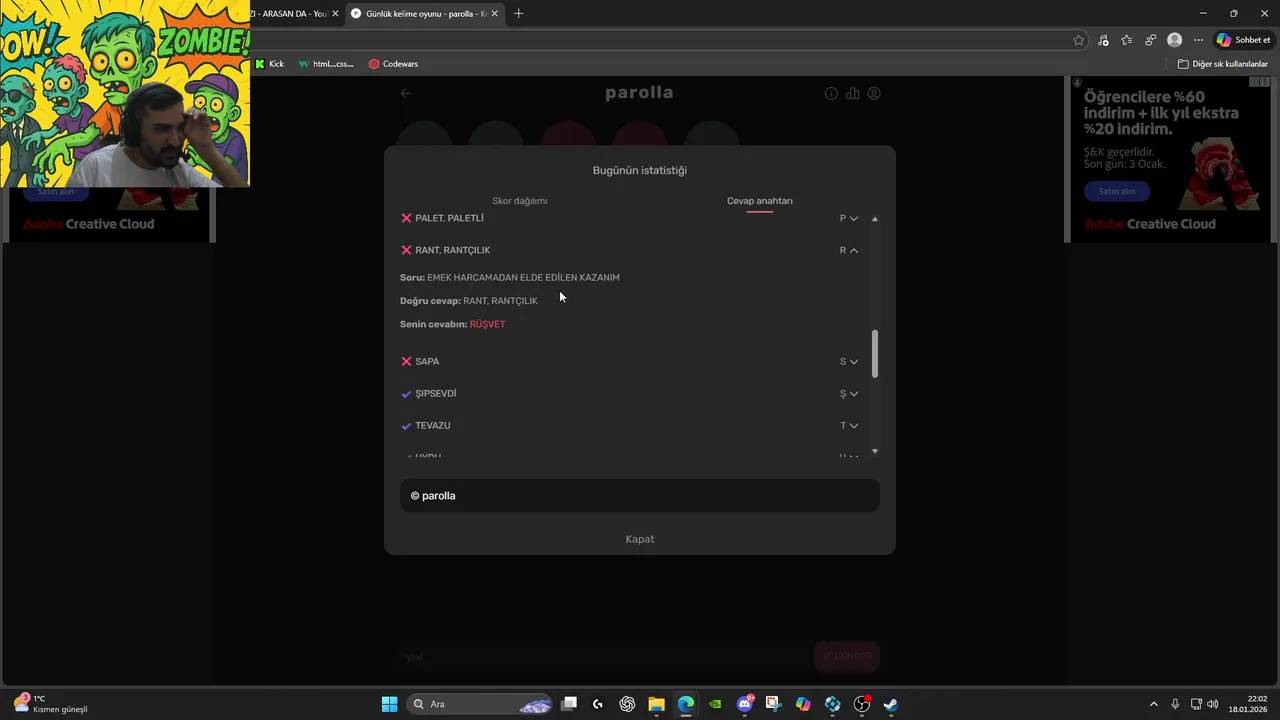The width and height of the screenshot is (1280, 720).
Task: Click the wrong answer RÜŞVET text
Action: point(487,324)
